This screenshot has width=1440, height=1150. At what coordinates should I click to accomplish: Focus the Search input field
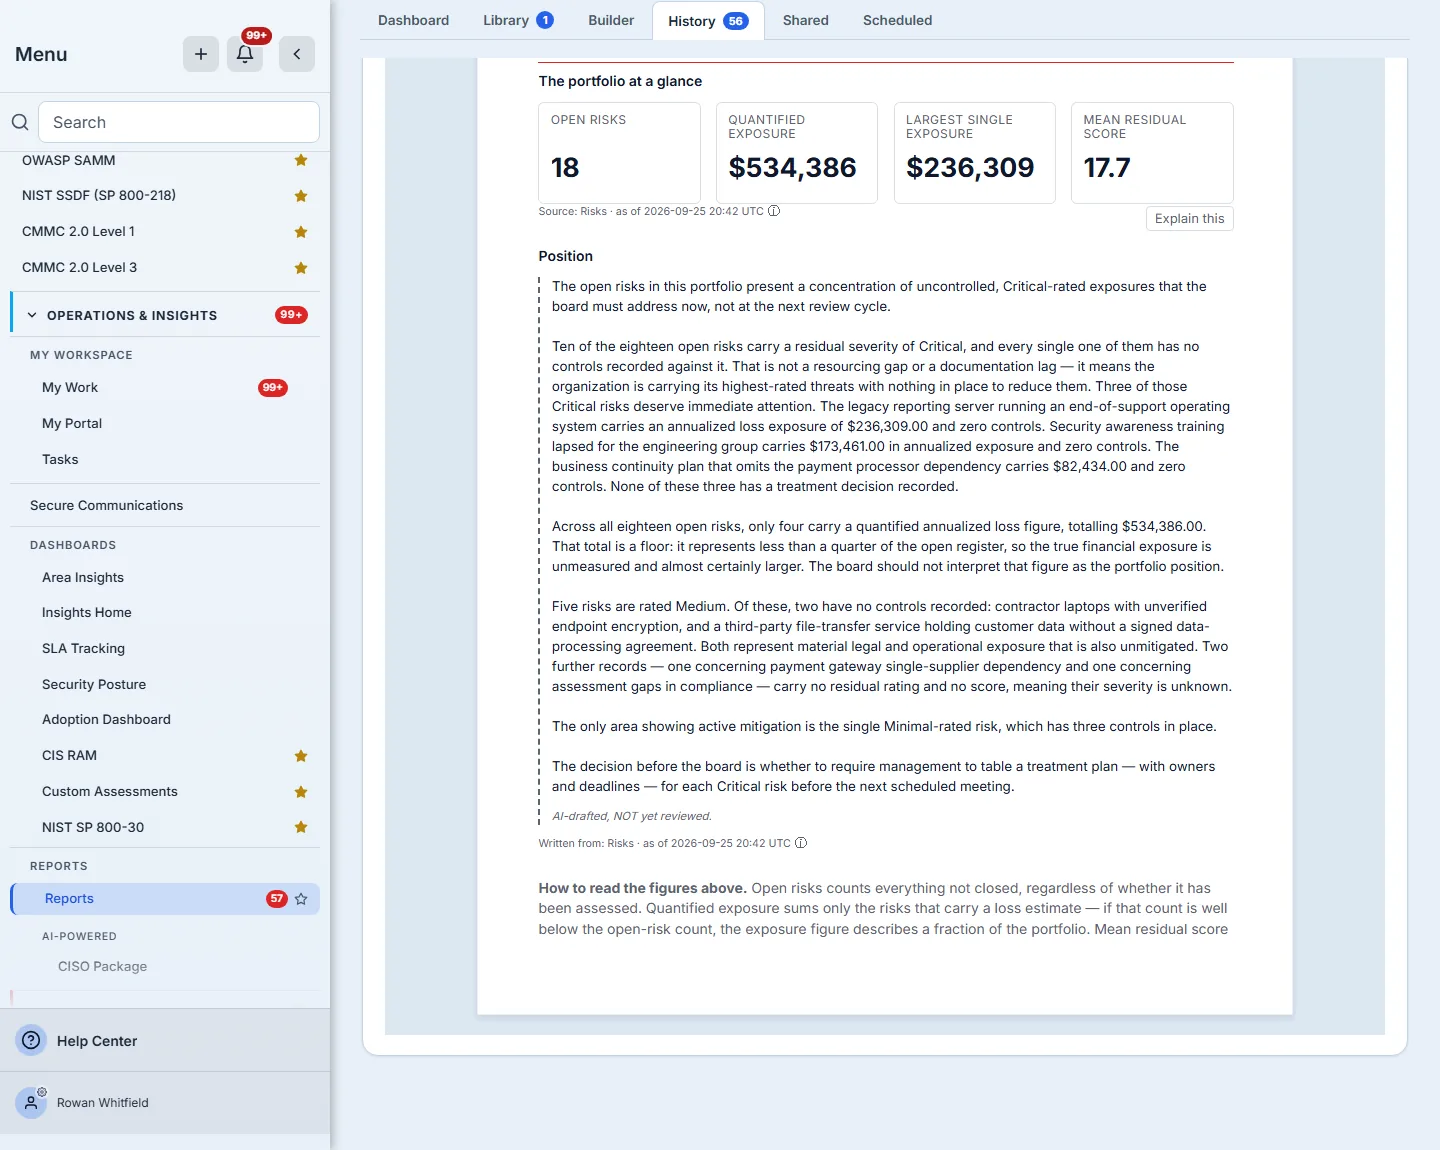point(179,122)
